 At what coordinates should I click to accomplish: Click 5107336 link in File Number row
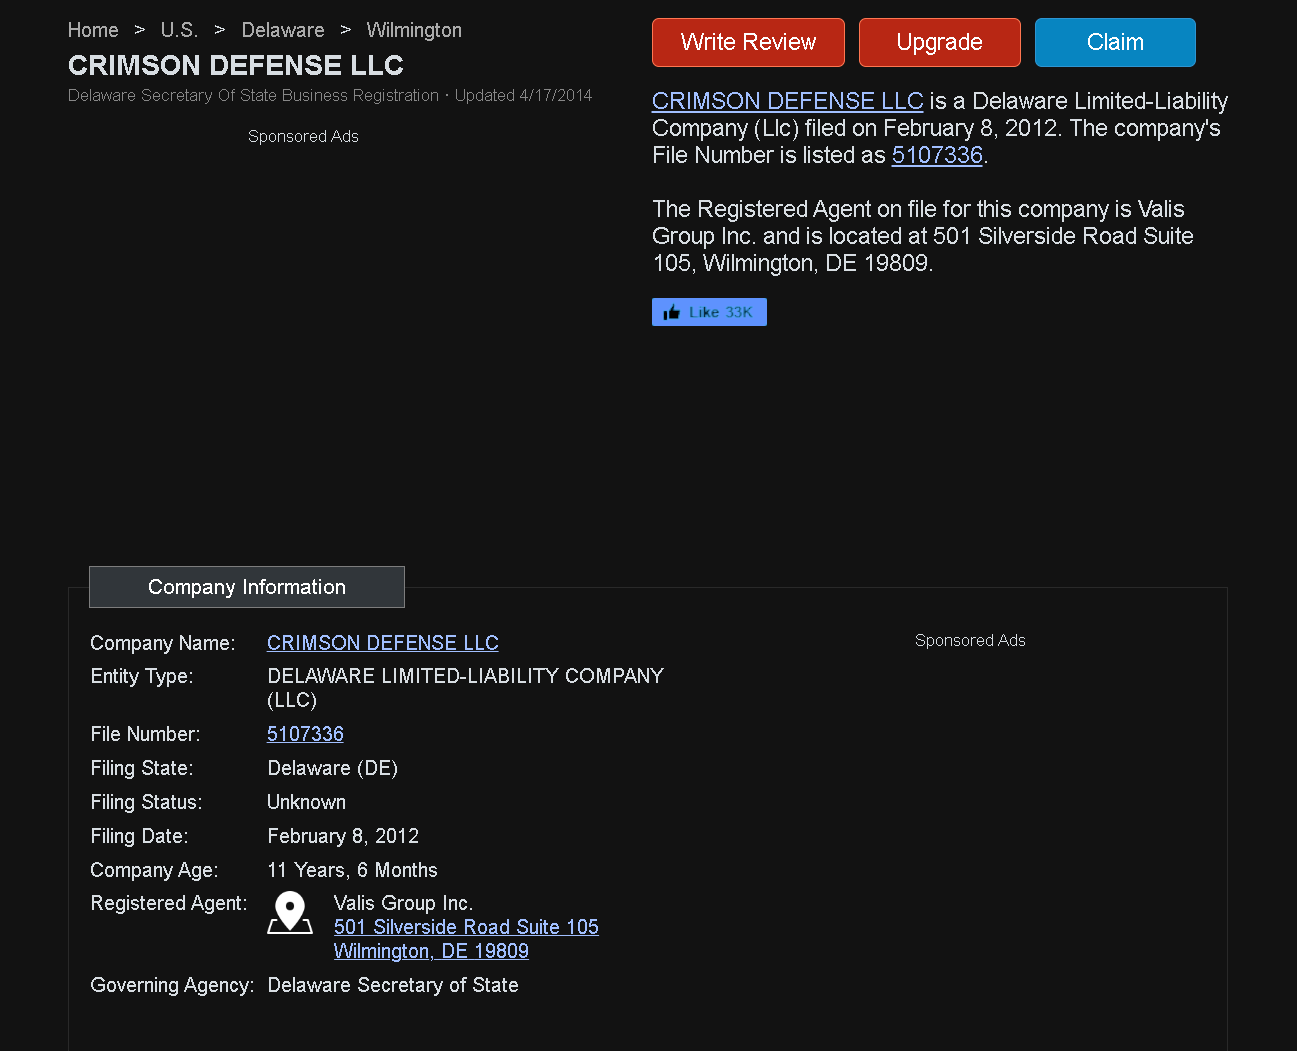(305, 734)
